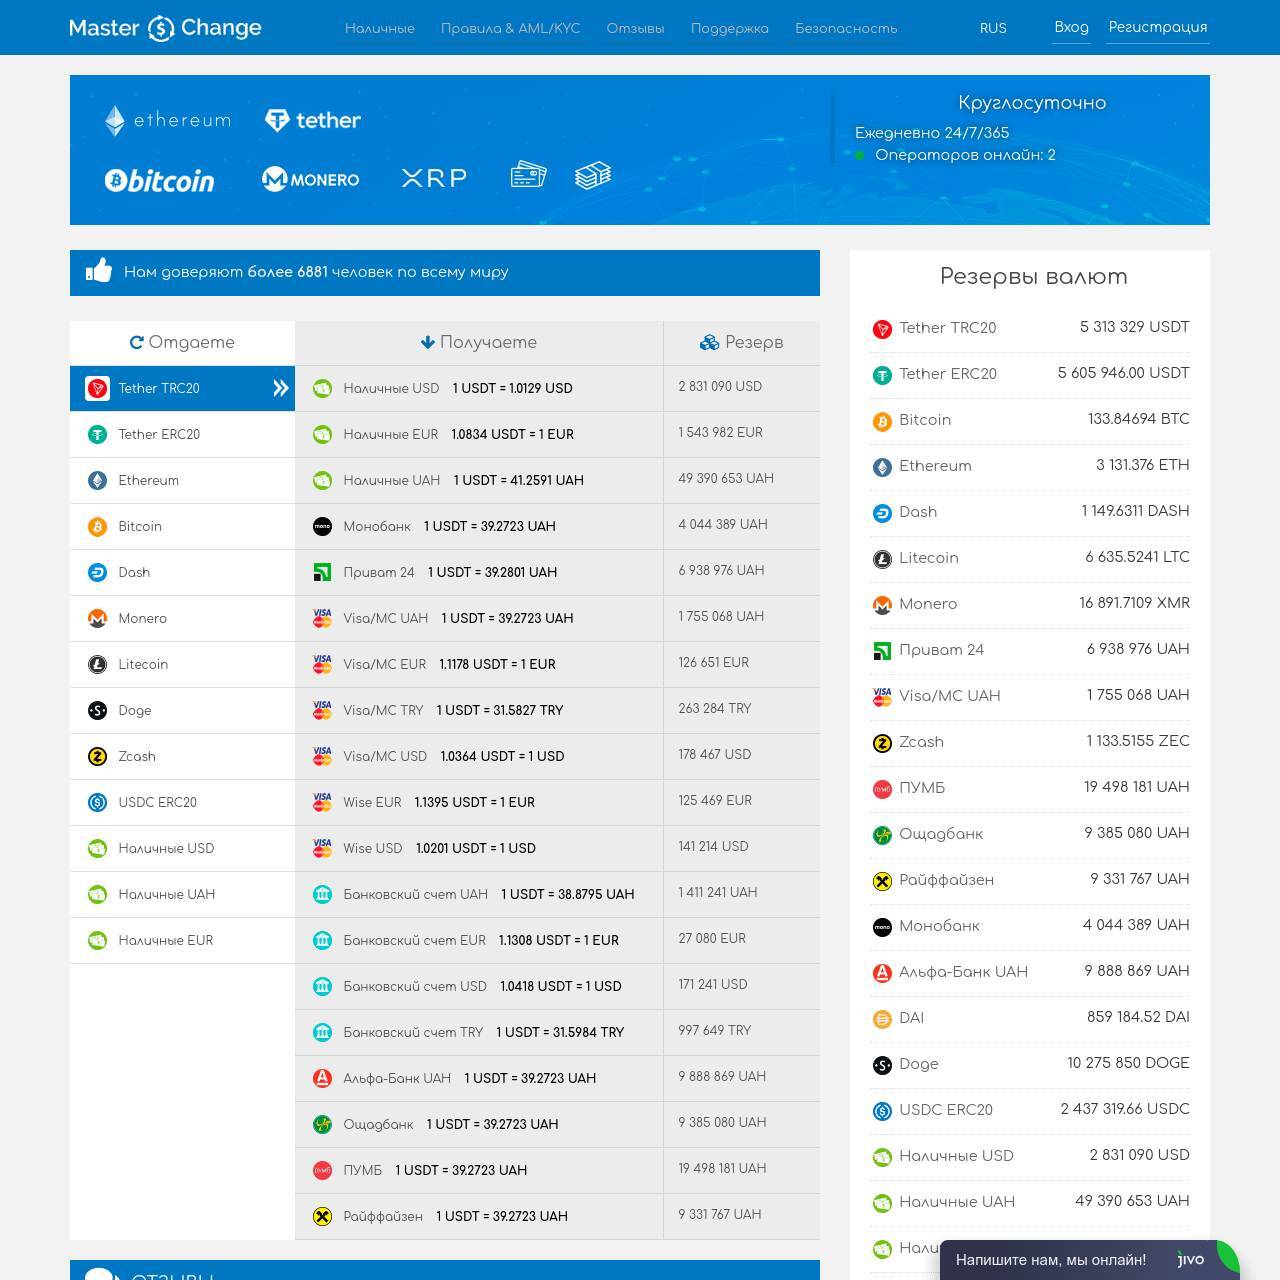Click the Монобанк icon in Получаете list
This screenshot has height=1280, width=1280.
tap(322, 526)
